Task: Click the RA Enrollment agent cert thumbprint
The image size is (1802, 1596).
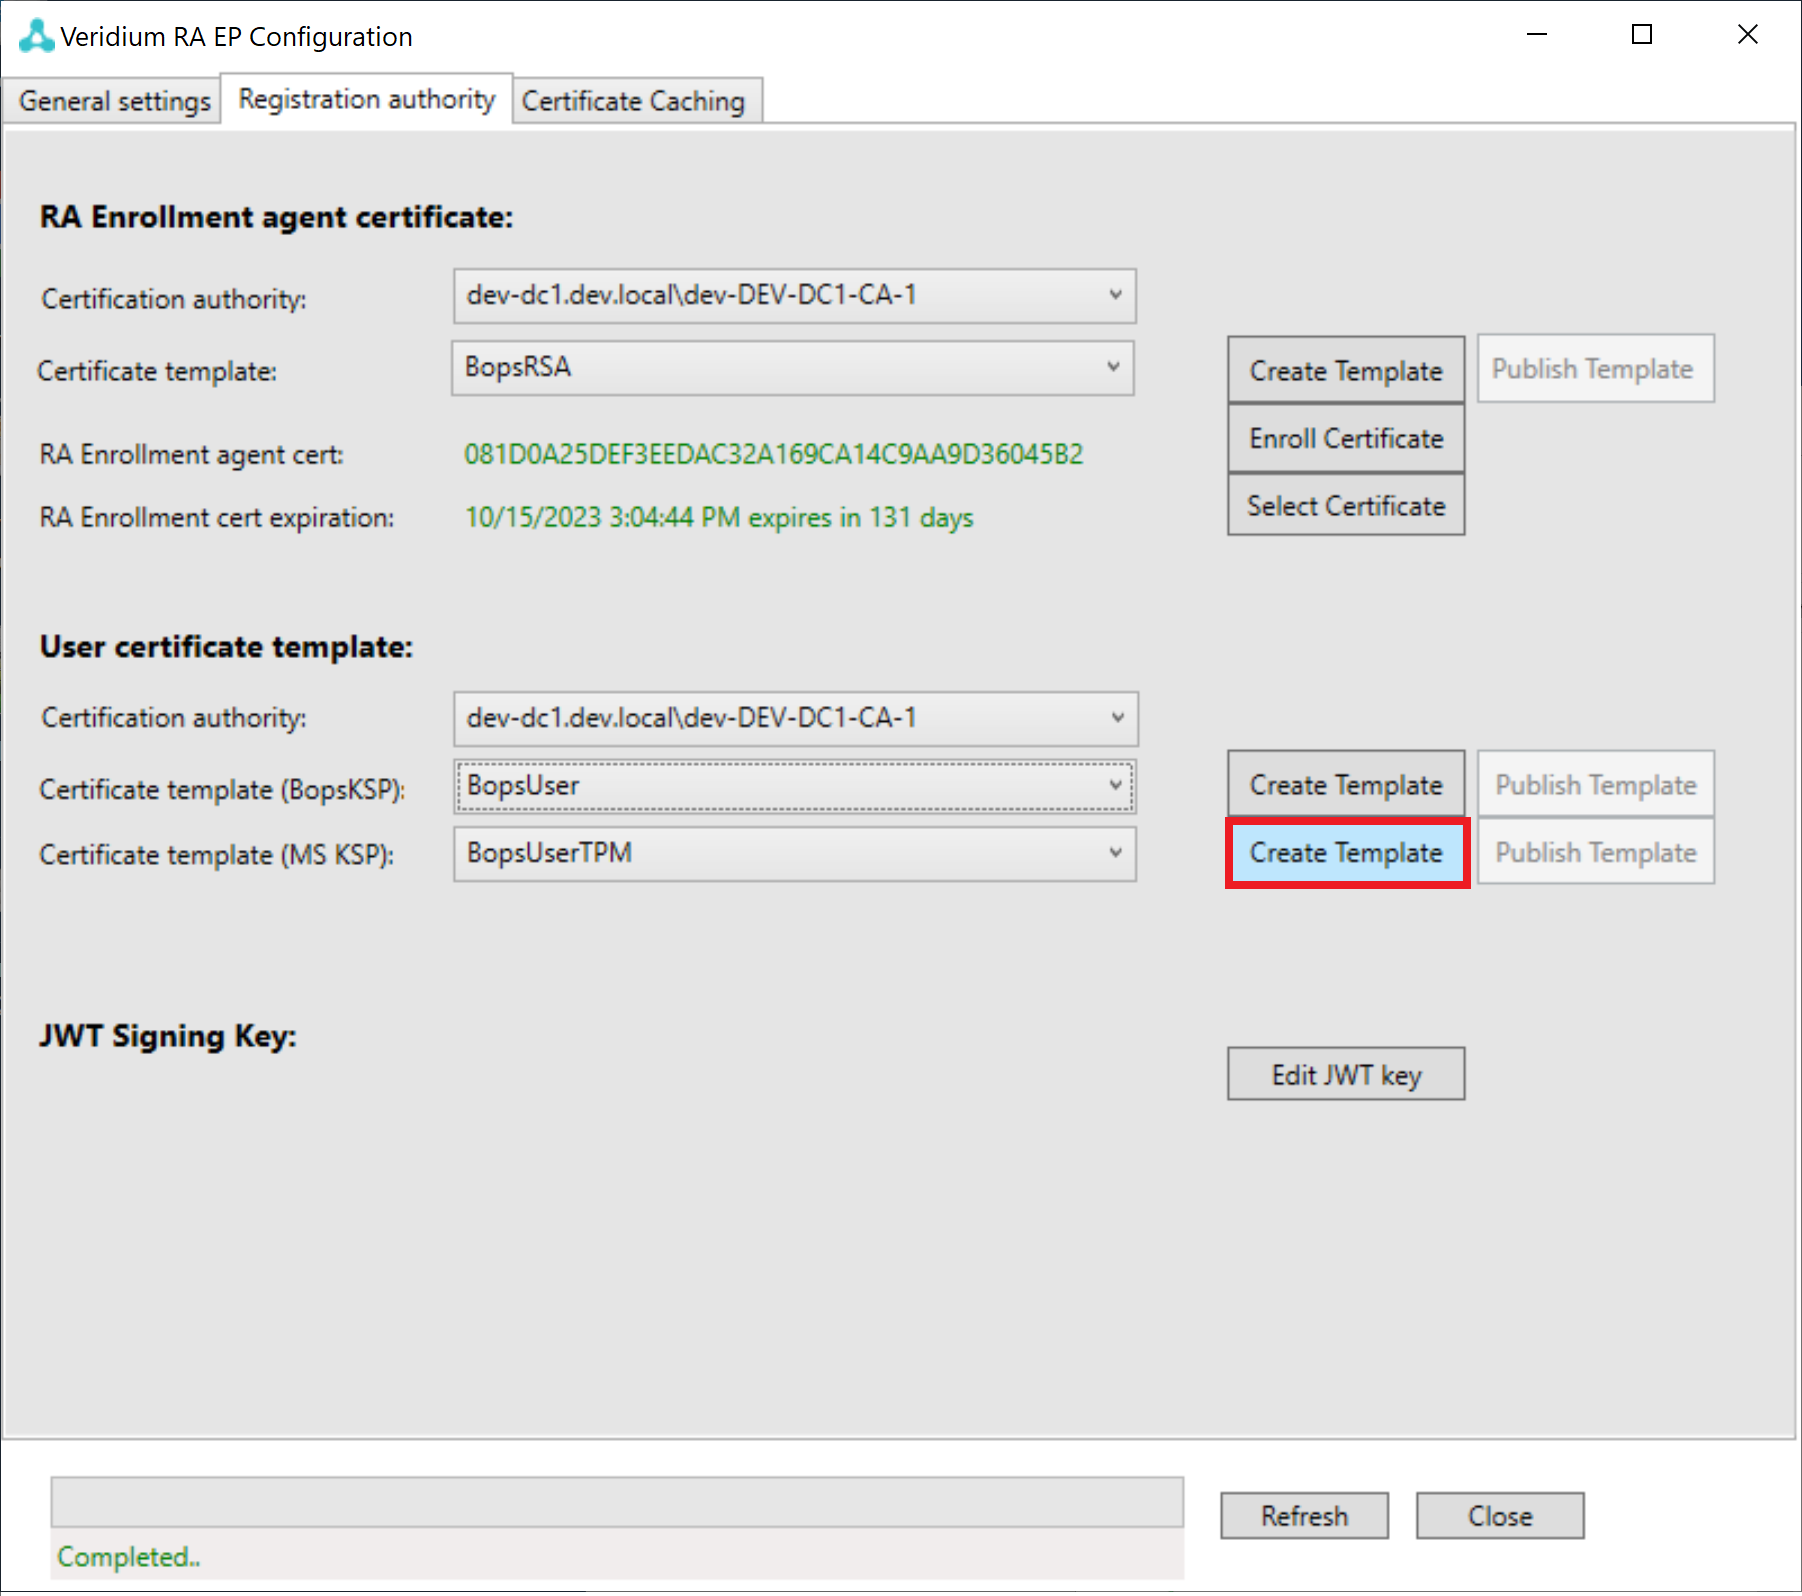Action: 773,455
